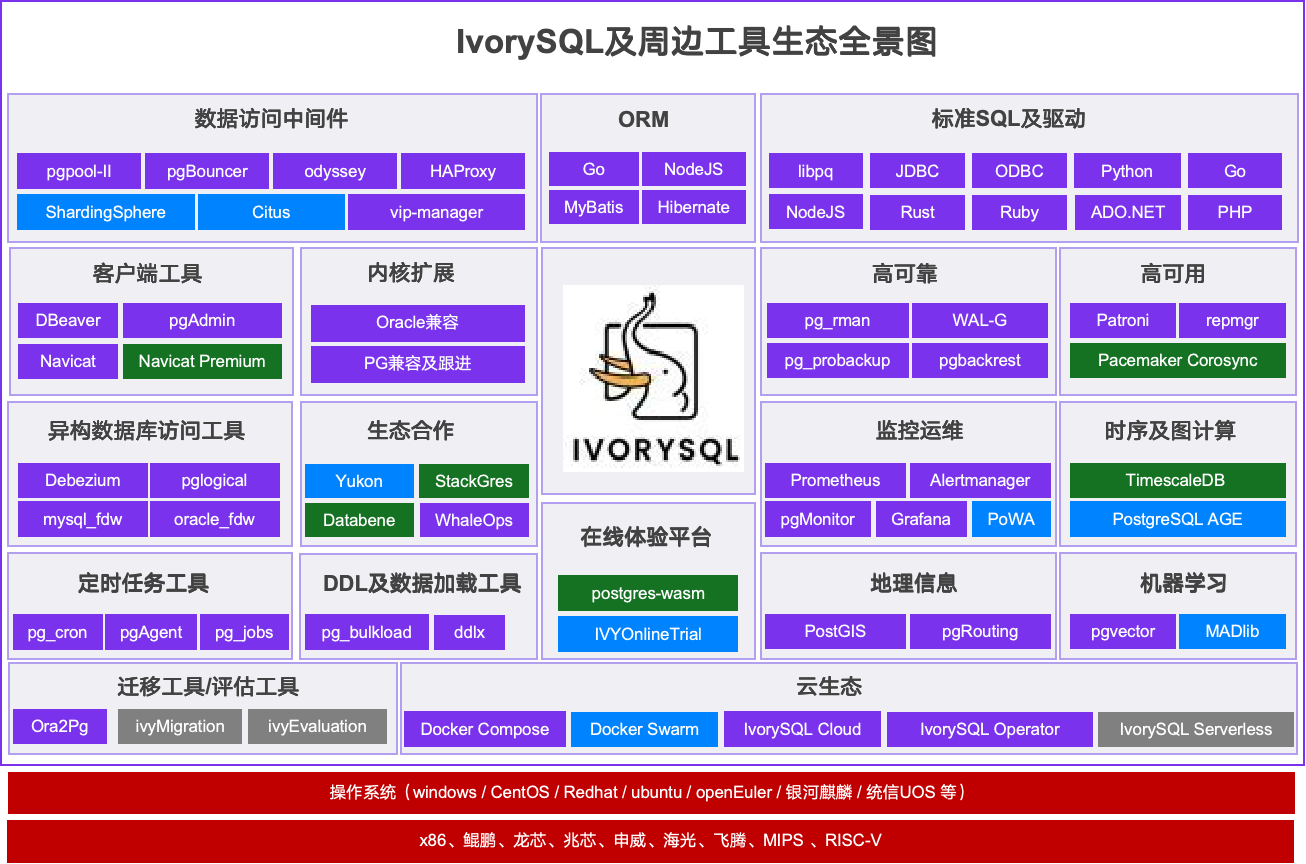Select TimescaleDB under 时序及图计算
The height and width of the screenshot is (864, 1306).
pyautogui.click(x=1177, y=480)
